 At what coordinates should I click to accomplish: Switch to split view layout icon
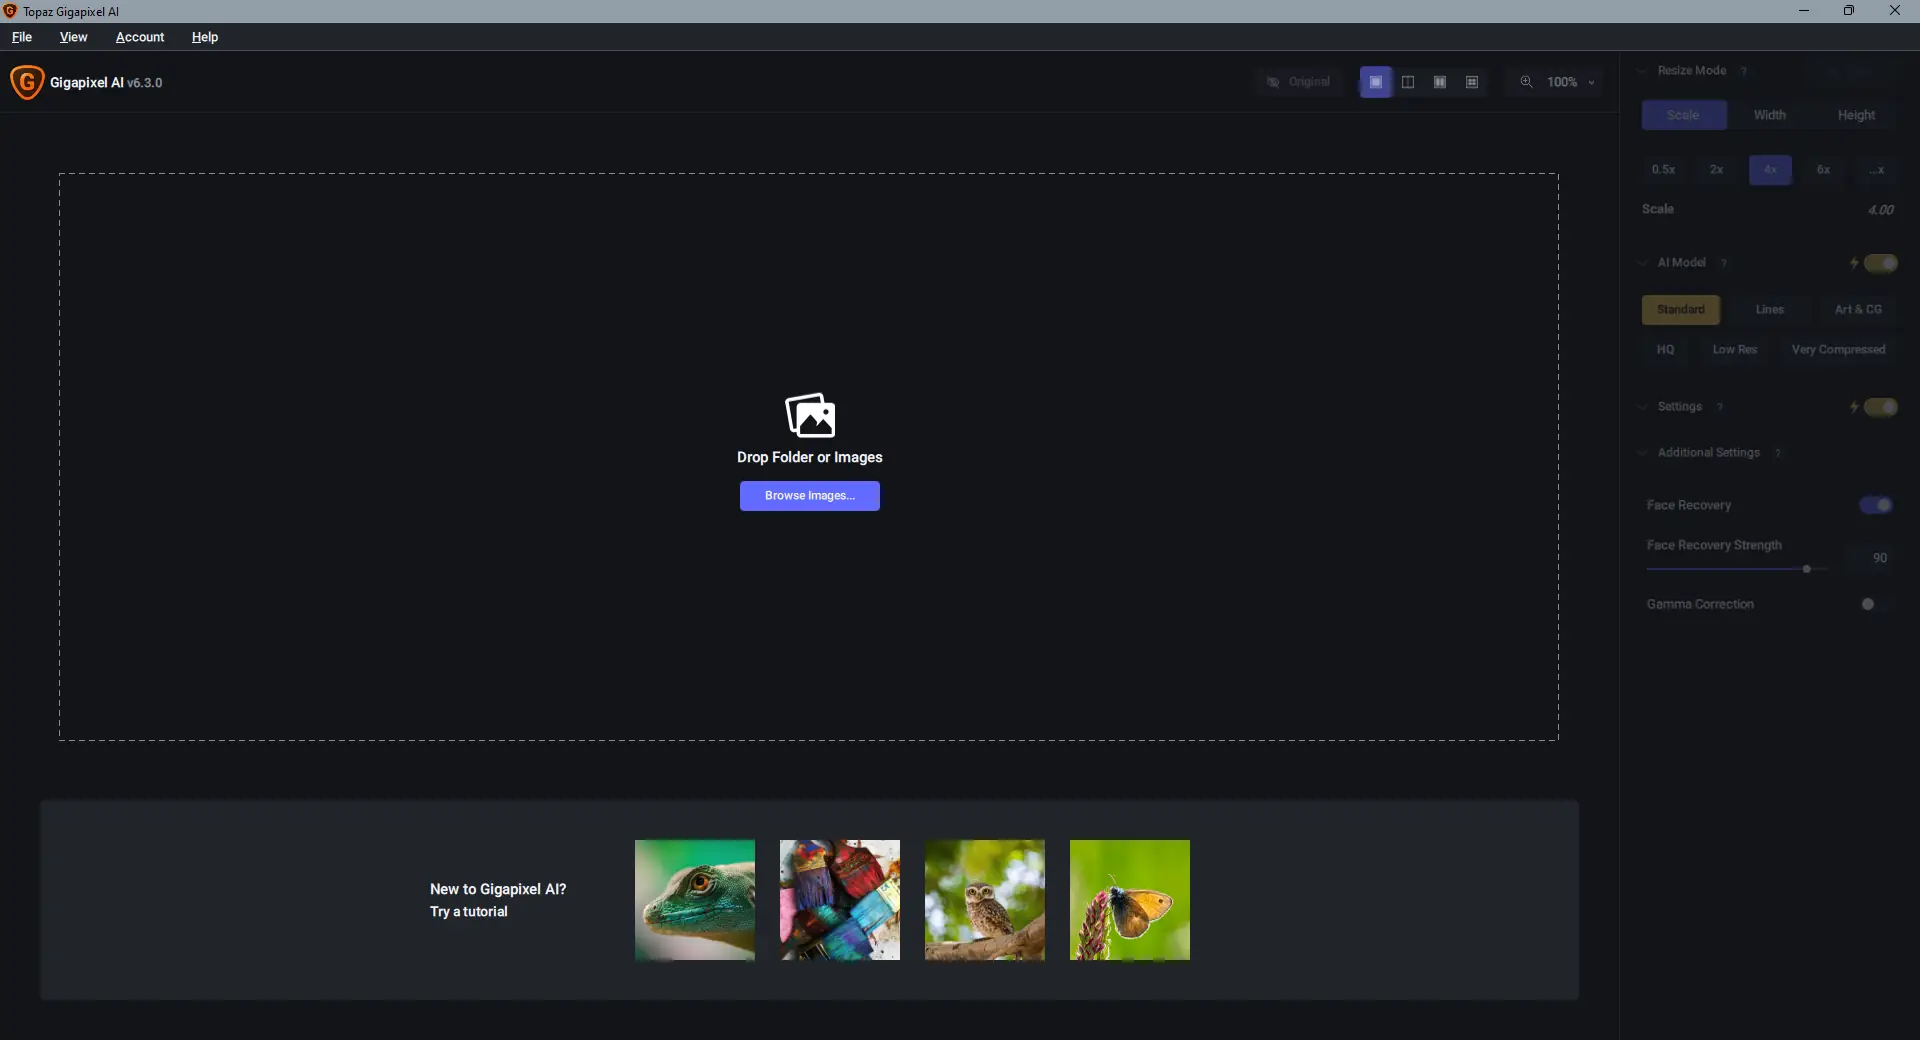(1408, 82)
